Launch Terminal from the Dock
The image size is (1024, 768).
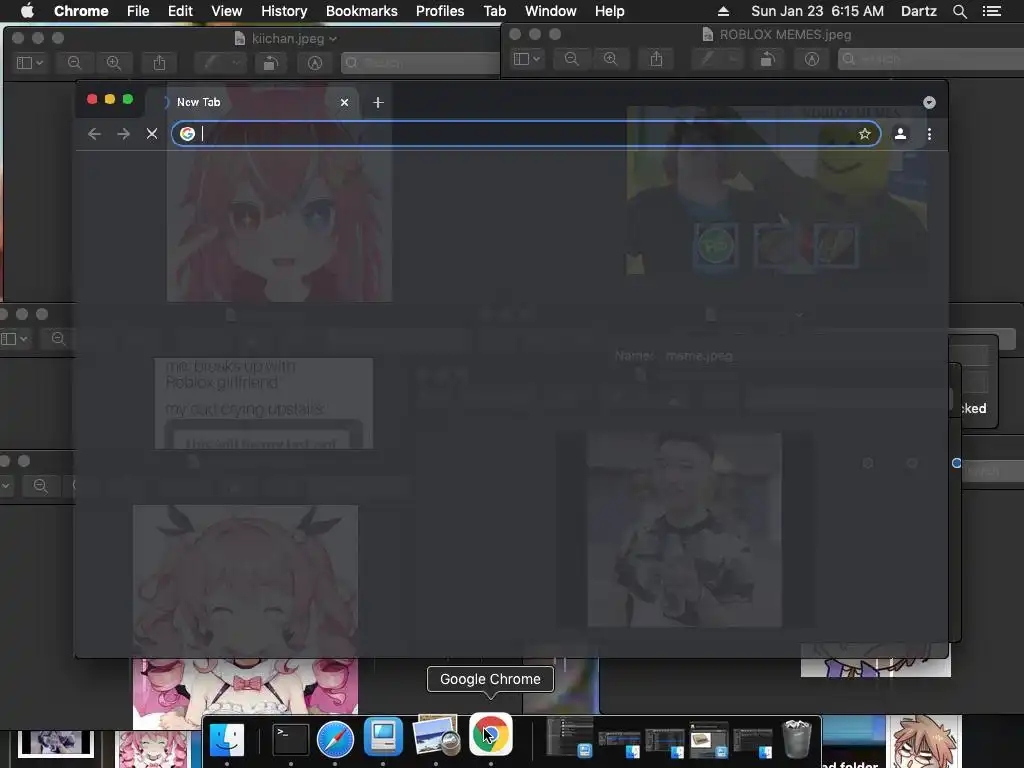[290, 739]
